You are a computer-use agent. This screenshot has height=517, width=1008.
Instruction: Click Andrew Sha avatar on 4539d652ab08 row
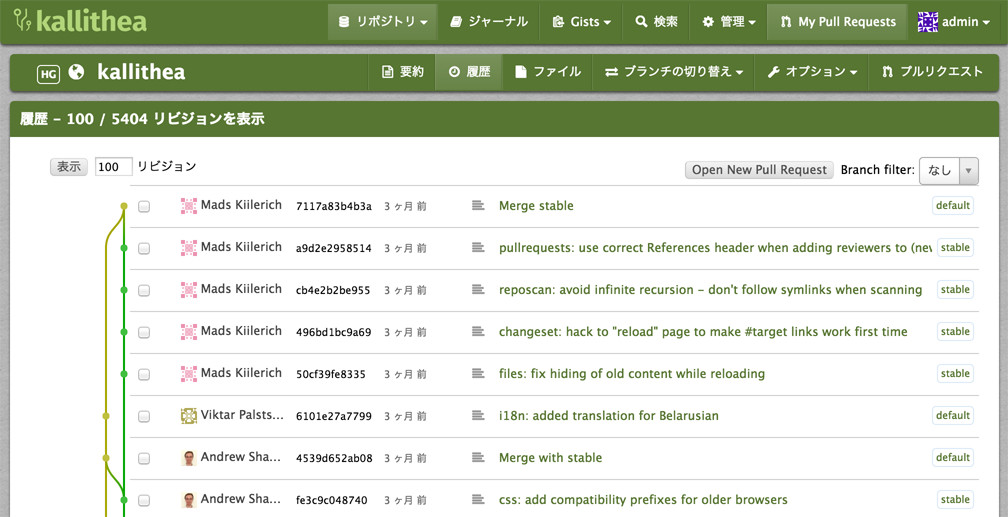coord(189,458)
